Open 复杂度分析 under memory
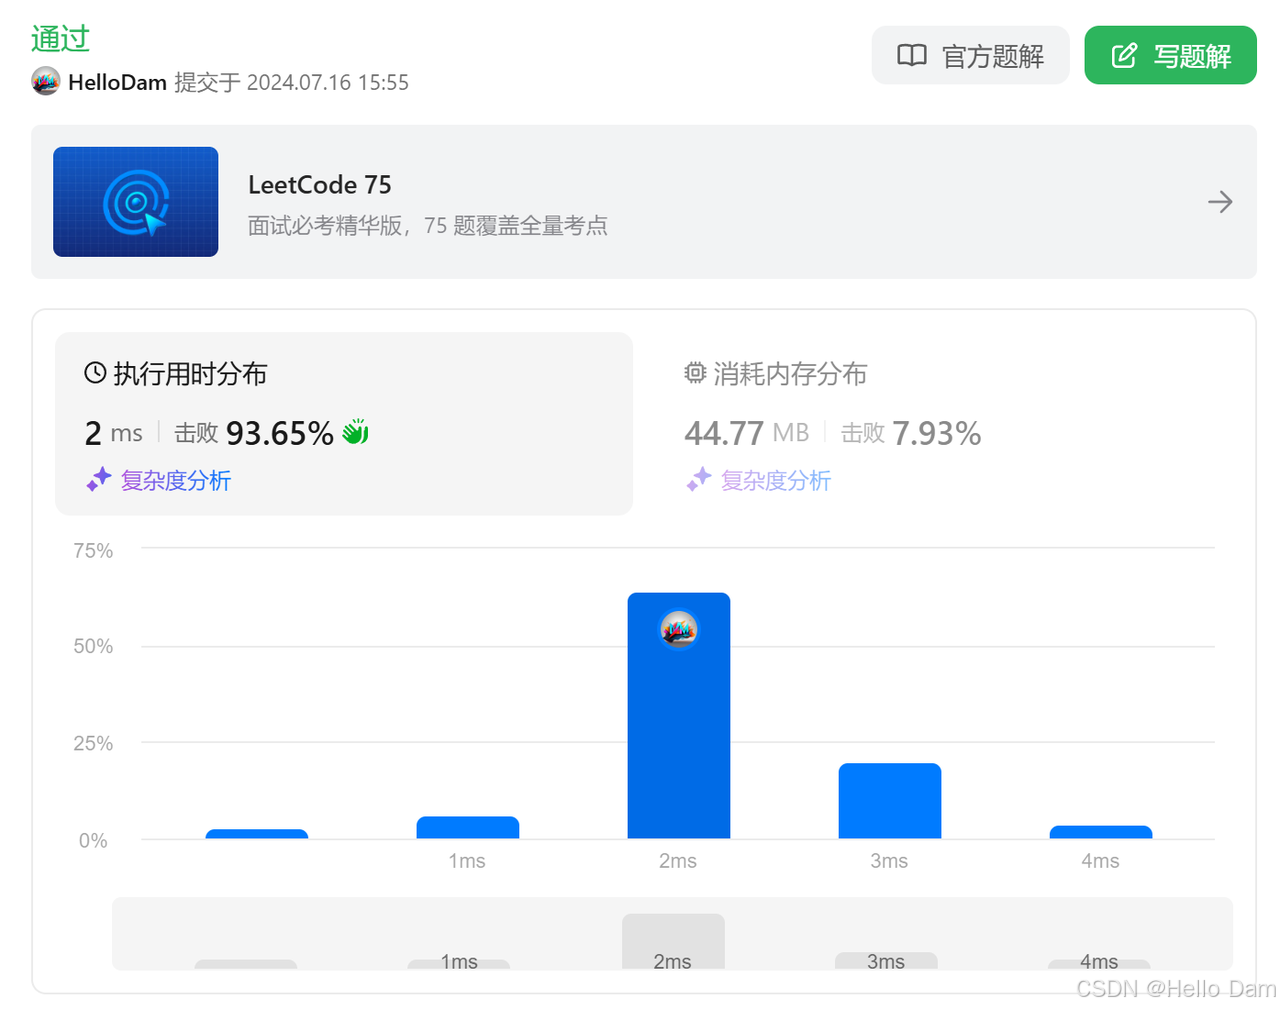Screen dimensions: 1280x1010 coord(776,481)
